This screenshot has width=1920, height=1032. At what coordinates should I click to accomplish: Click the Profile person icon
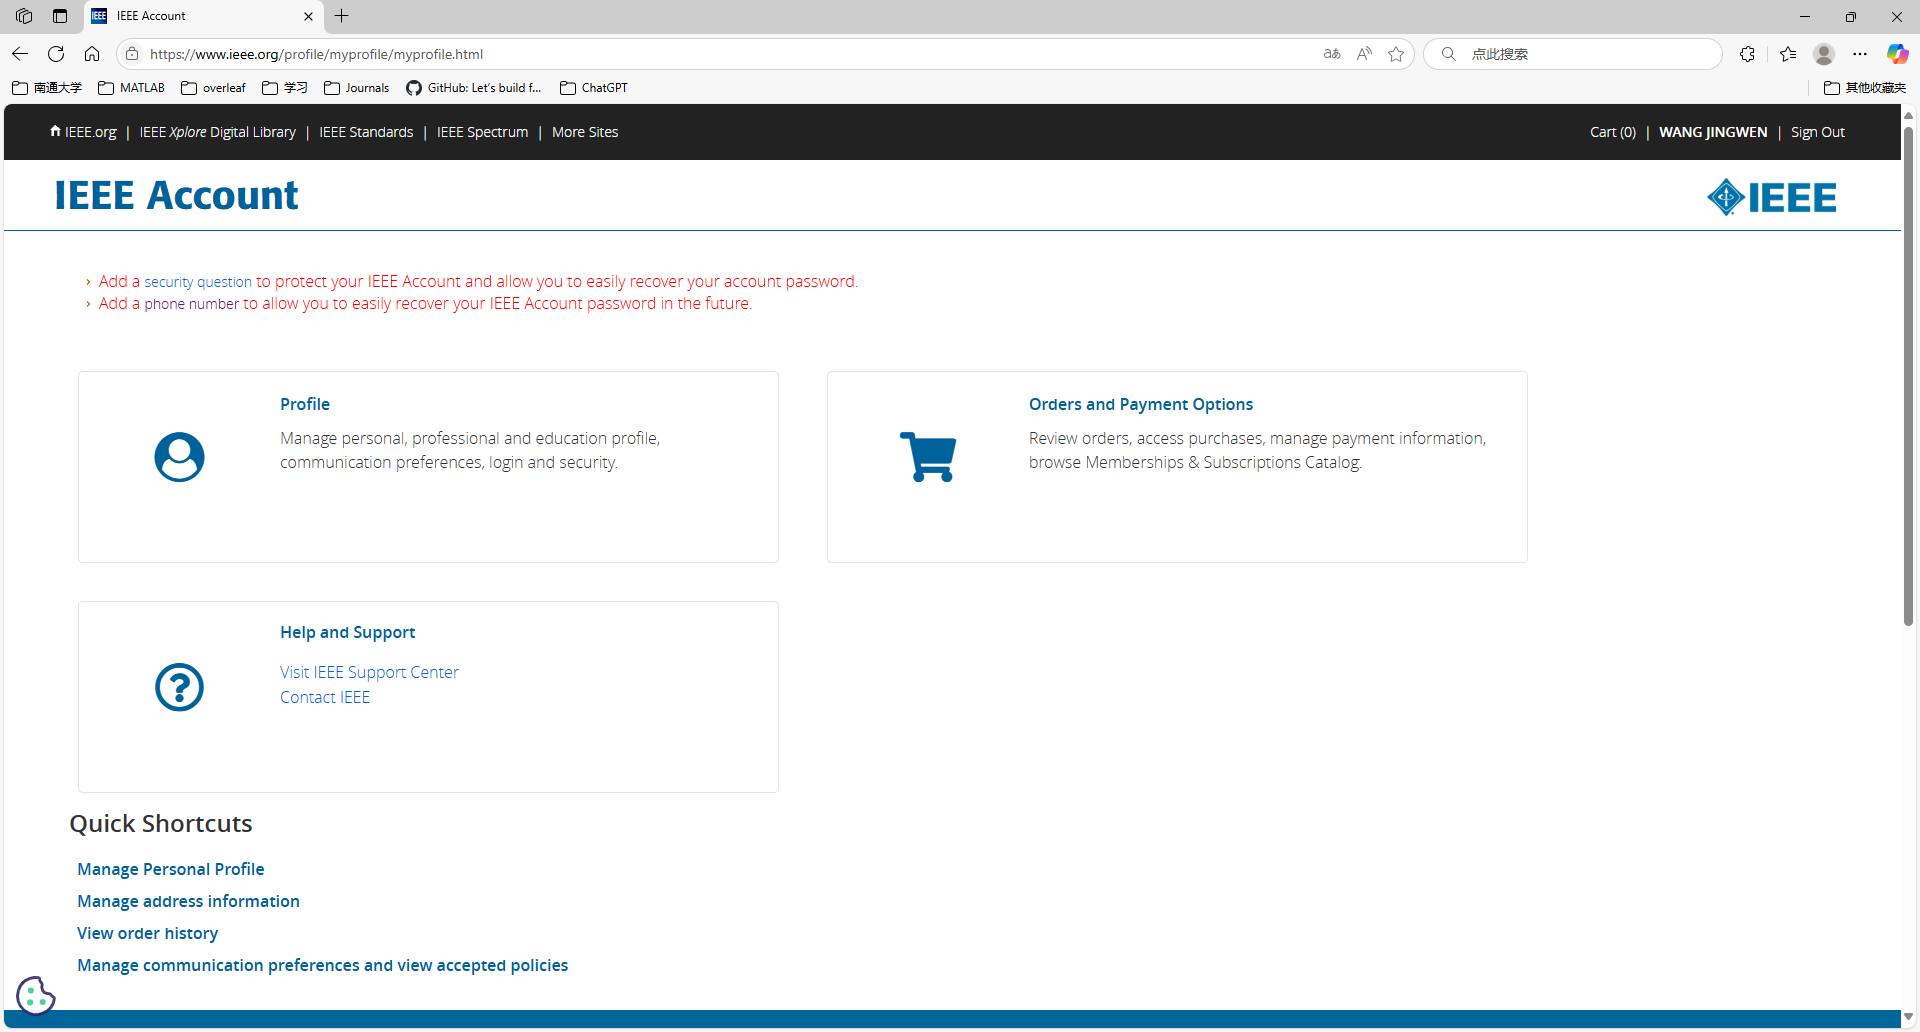click(179, 457)
